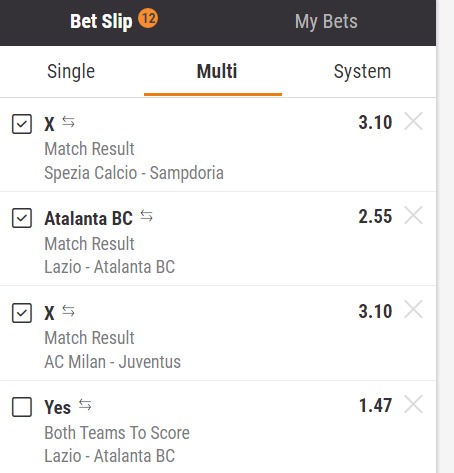The height and width of the screenshot is (473, 454).
Task: Click swap arrows icon next to Atalanta BC
Action: coord(146,216)
